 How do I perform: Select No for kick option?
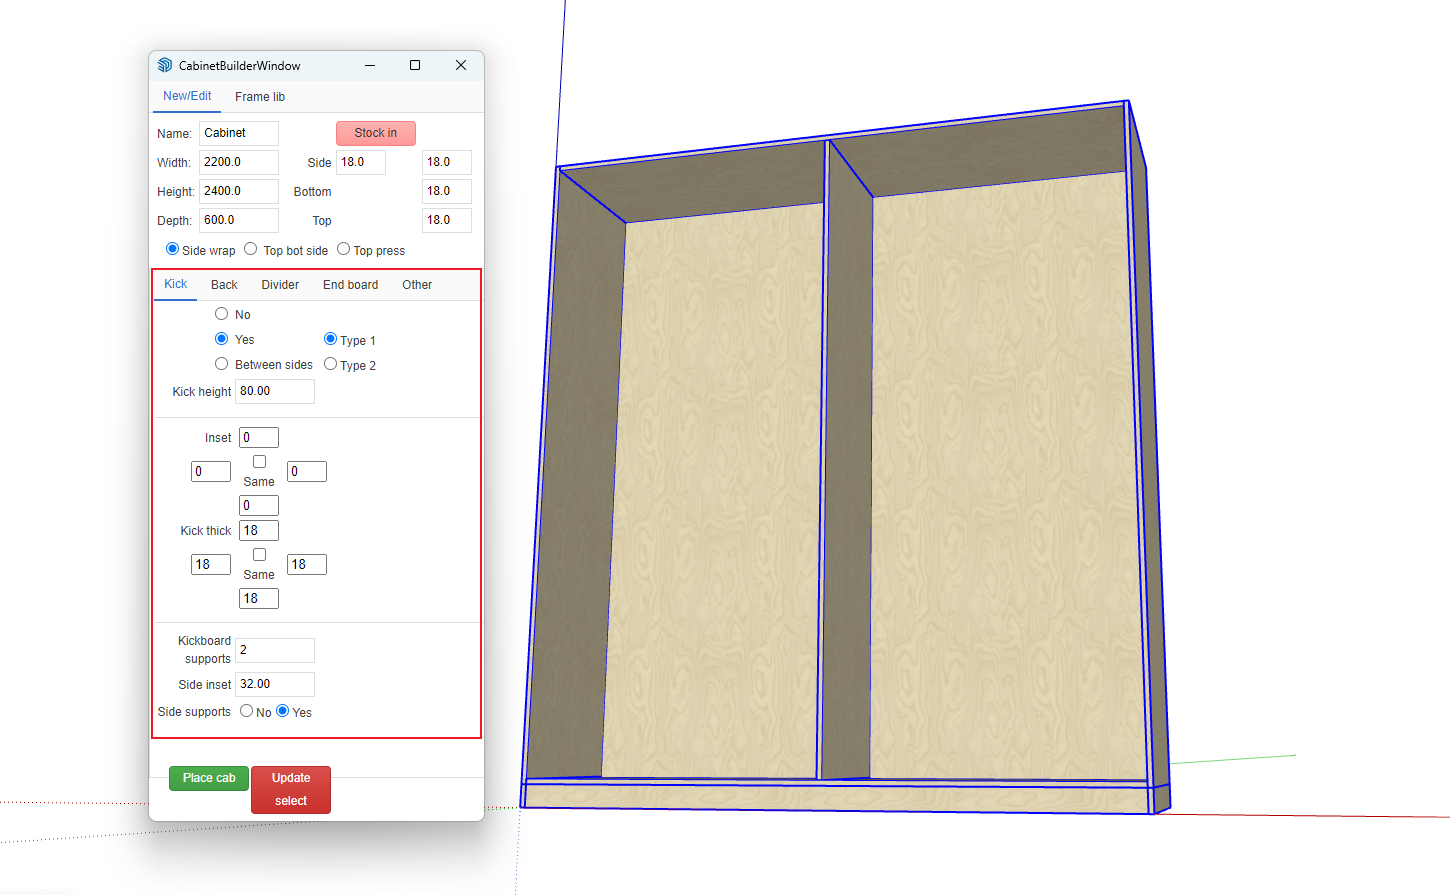pos(222,314)
